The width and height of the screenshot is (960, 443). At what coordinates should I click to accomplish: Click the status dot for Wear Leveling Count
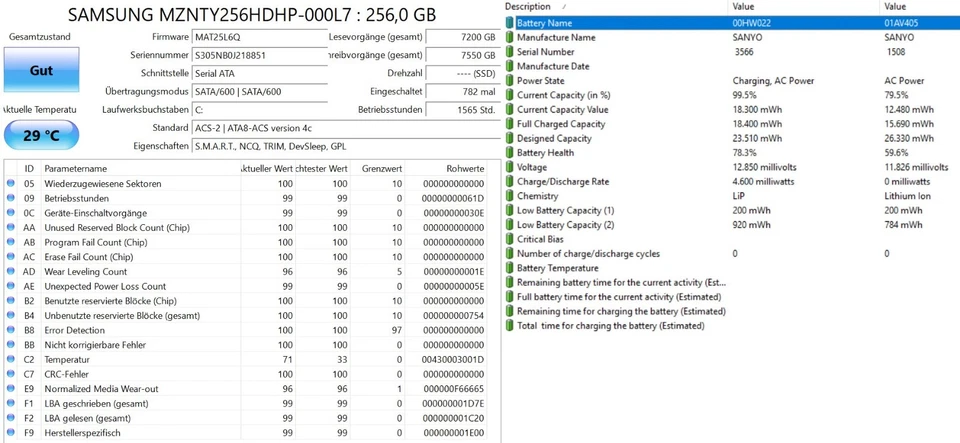10,272
